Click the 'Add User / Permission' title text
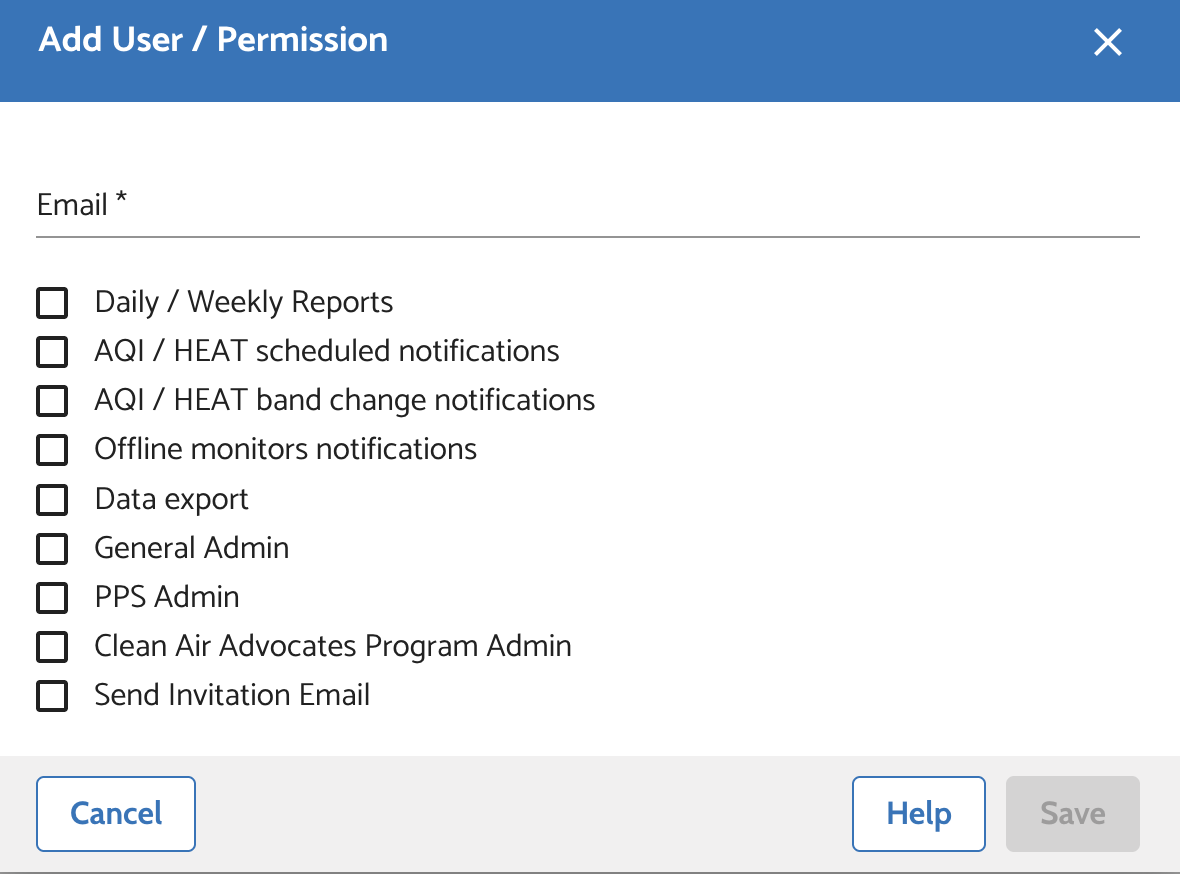 [213, 40]
